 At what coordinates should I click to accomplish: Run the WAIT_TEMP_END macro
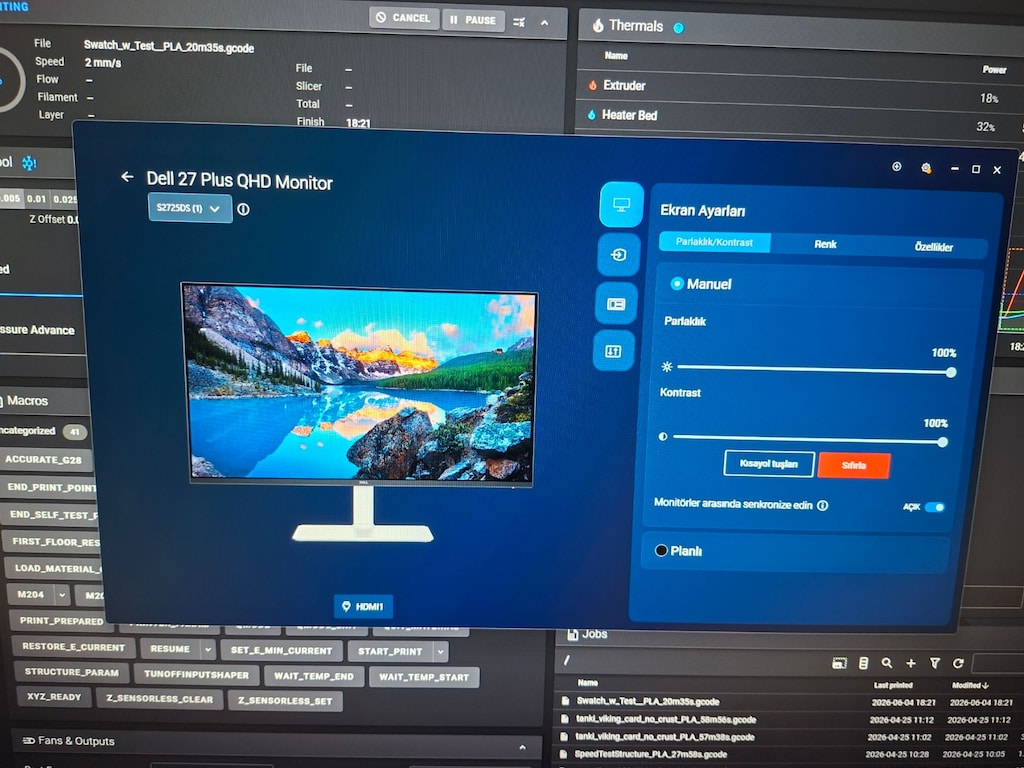[x=313, y=676]
